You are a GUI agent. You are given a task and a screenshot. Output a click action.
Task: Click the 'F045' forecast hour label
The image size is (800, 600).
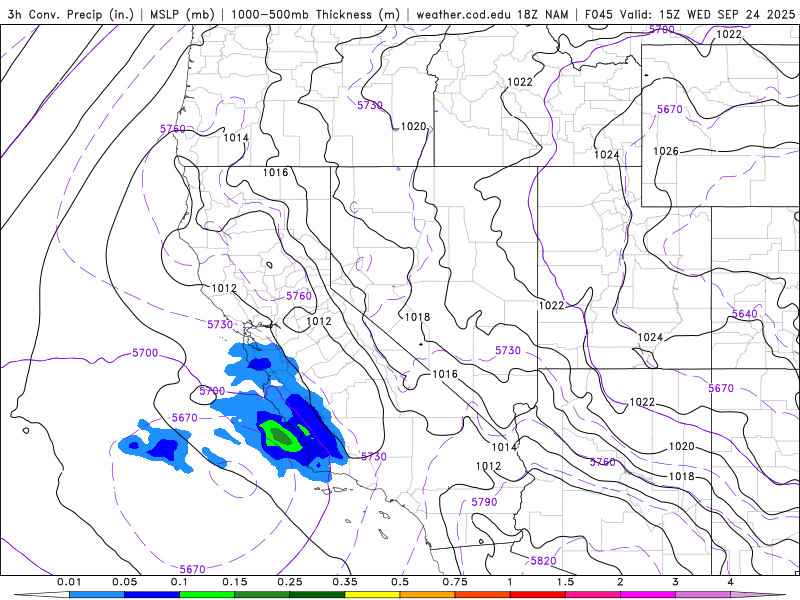click(x=598, y=14)
